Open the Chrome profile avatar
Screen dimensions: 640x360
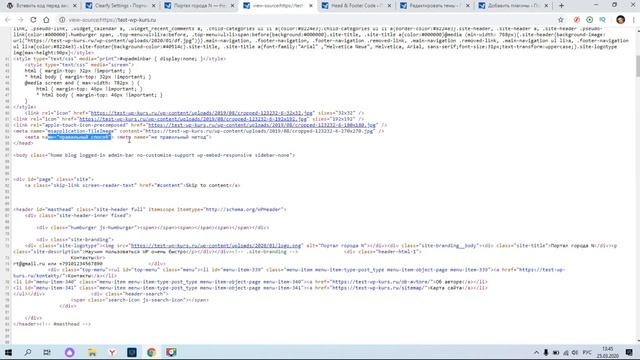click(x=620, y=20)
